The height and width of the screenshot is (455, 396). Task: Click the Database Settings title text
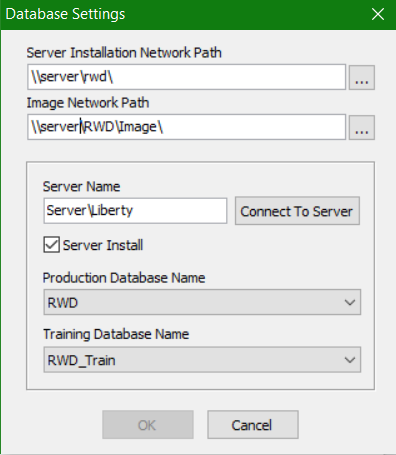[x=65, y=14]
